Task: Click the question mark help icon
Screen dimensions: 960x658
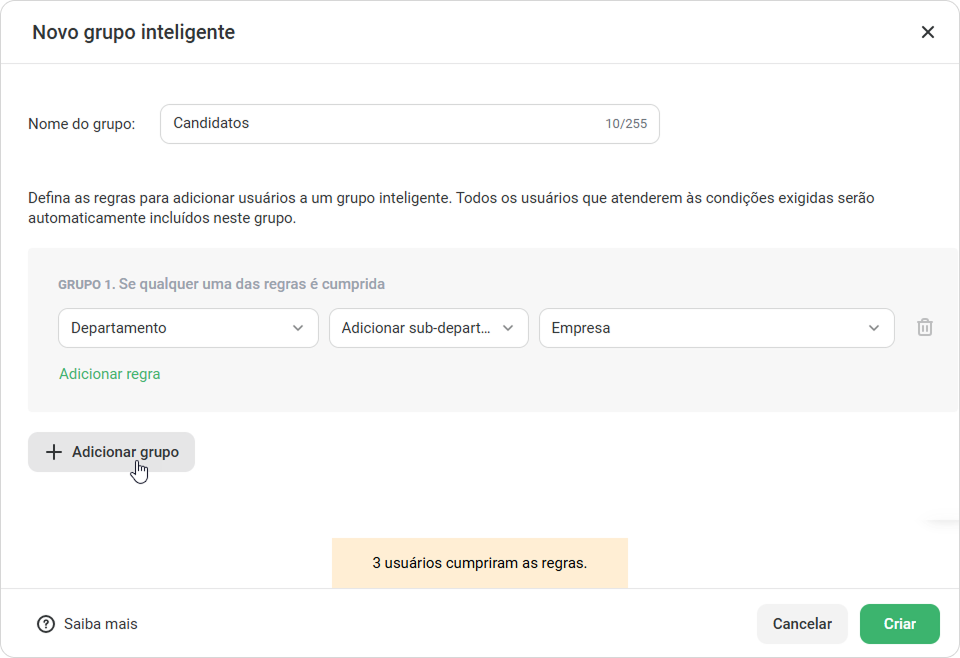Action: pos(46,624)
